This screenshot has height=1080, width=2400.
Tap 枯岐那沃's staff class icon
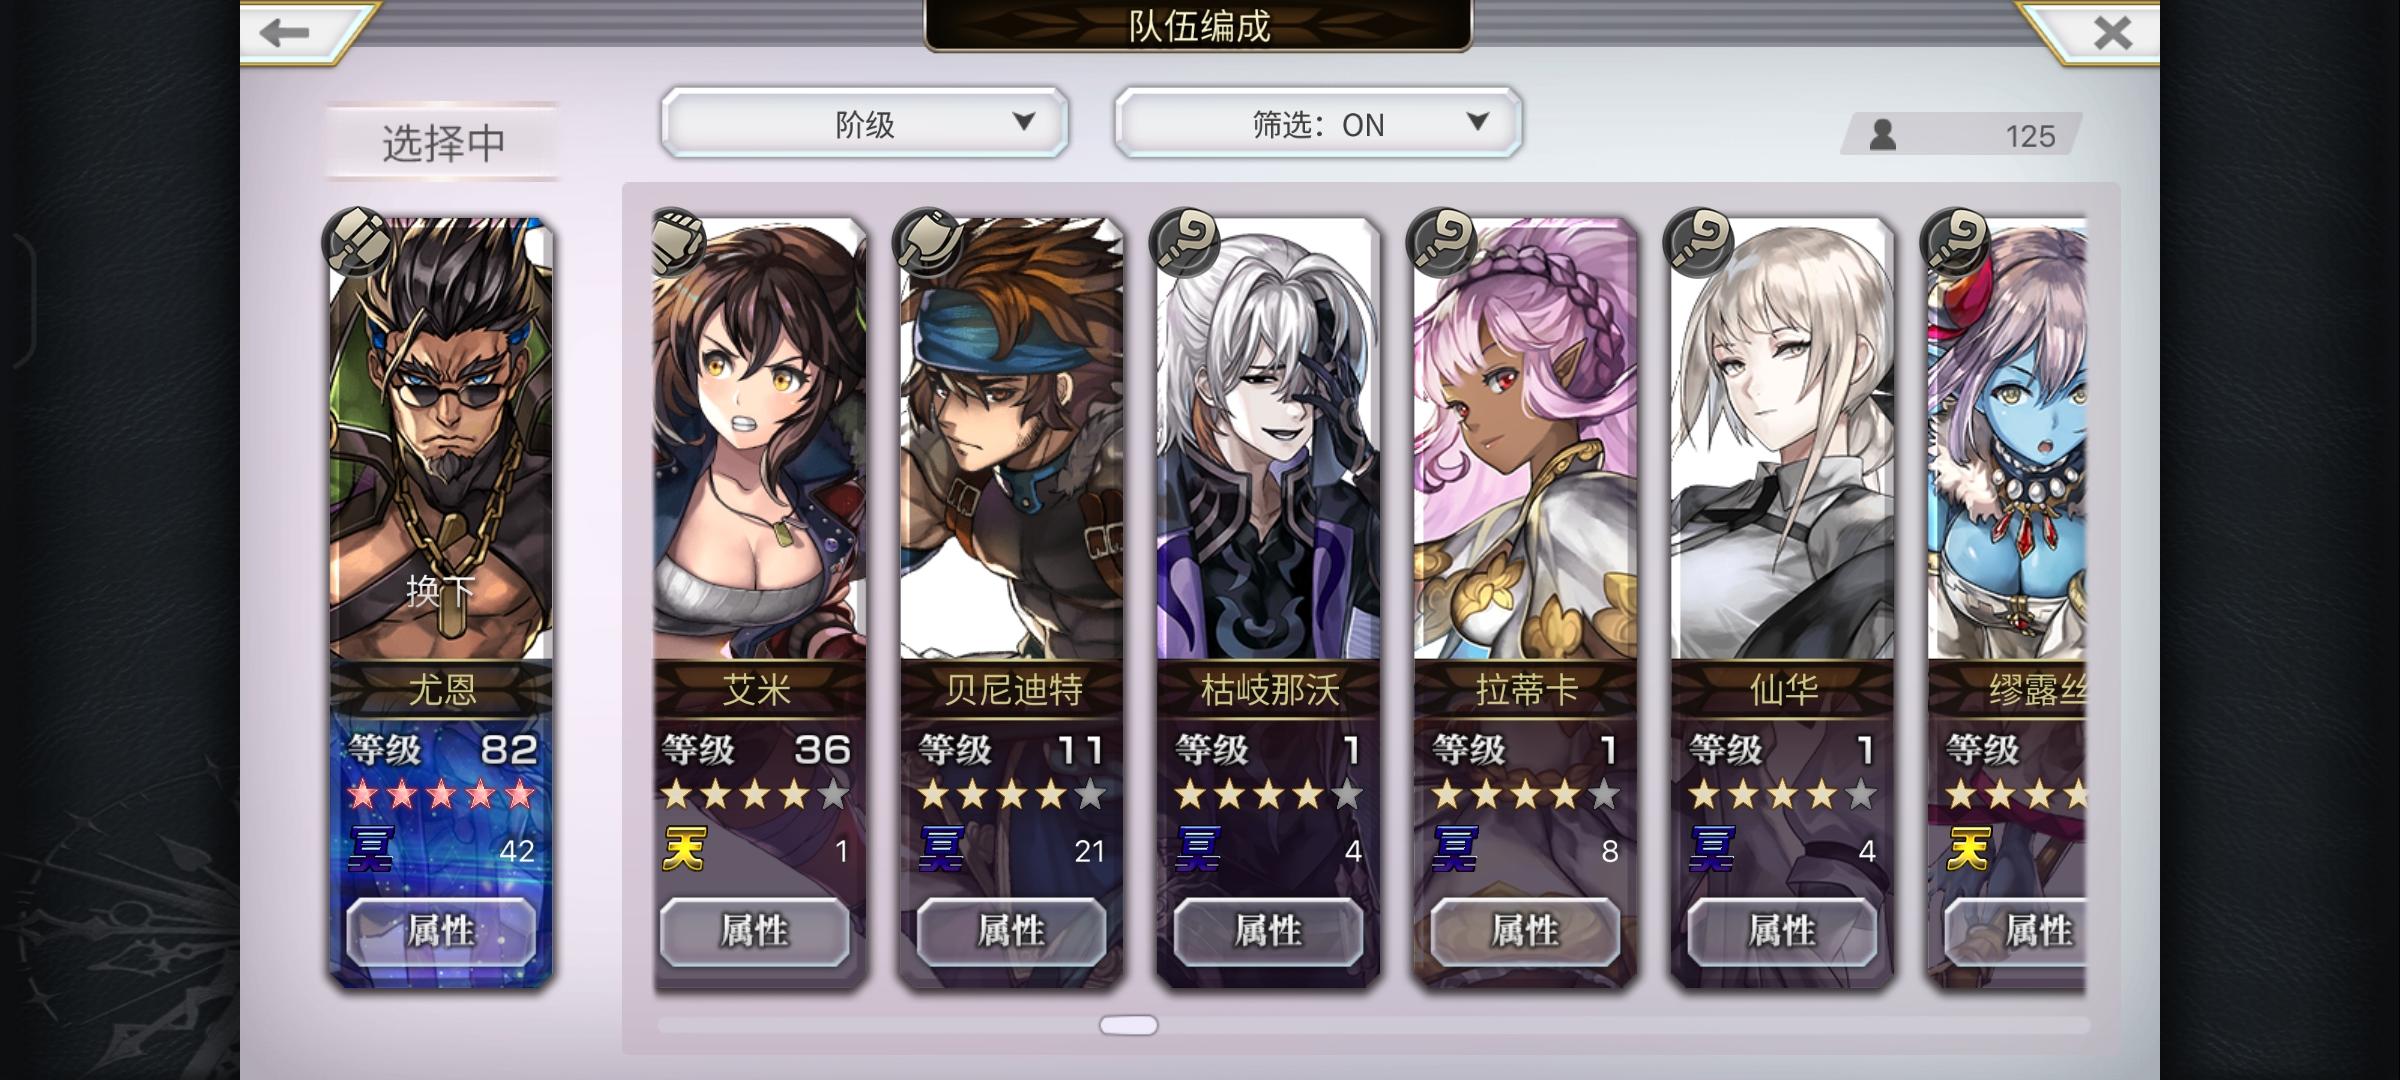pyautogui.click(x=1185, y=241)
